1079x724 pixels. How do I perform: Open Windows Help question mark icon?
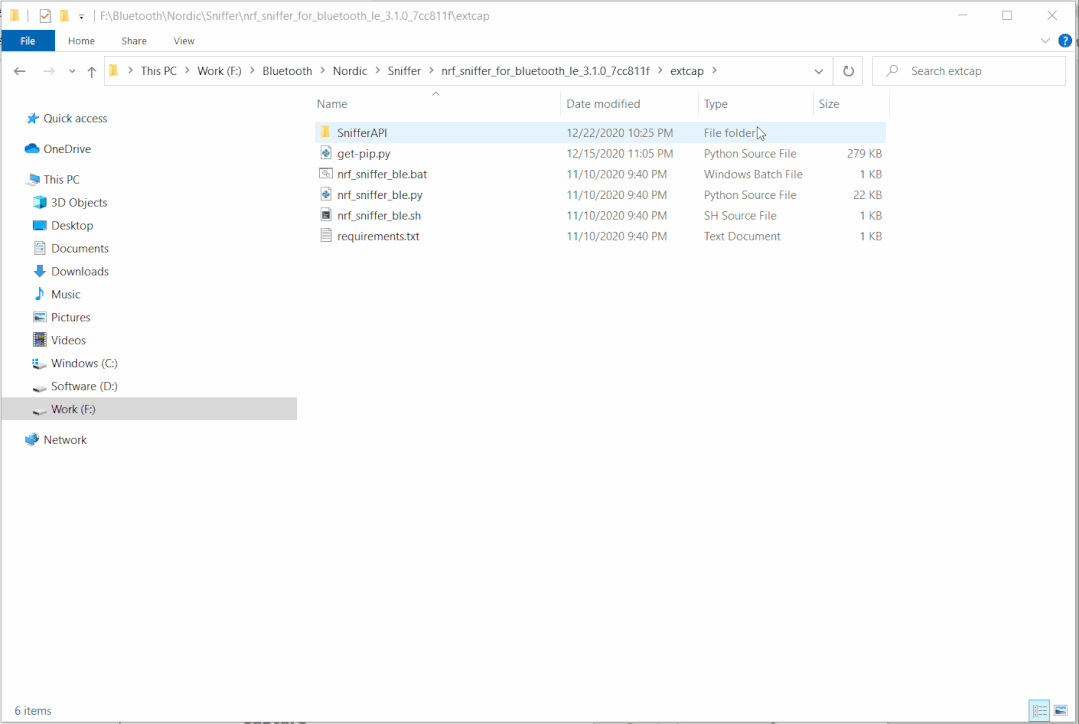coord(1065,41)
